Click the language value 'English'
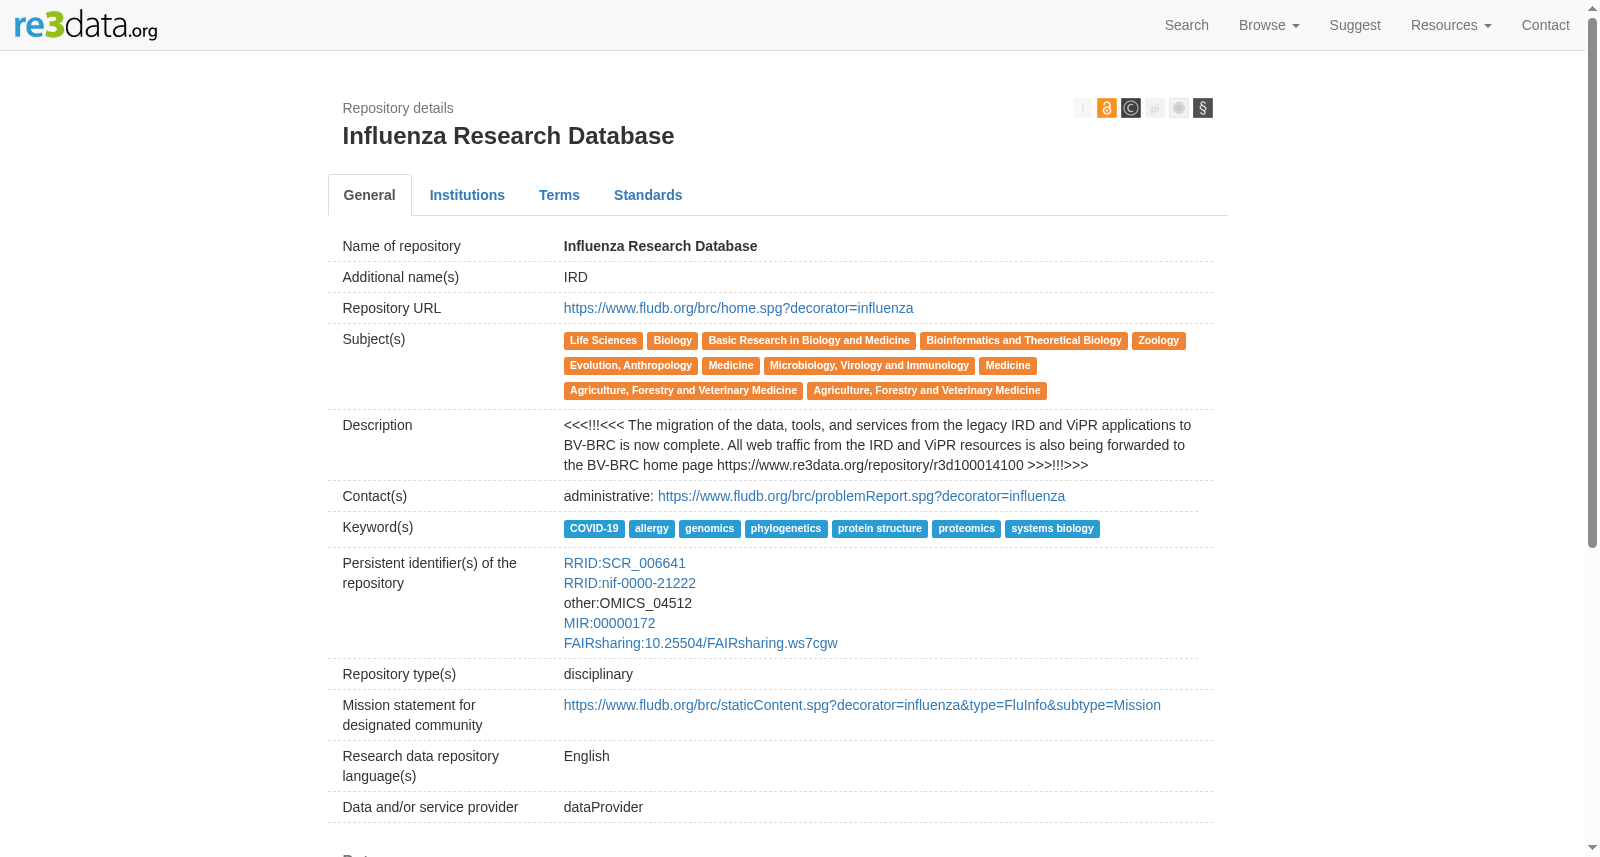The image size is (1600, 857). [587, 756]
